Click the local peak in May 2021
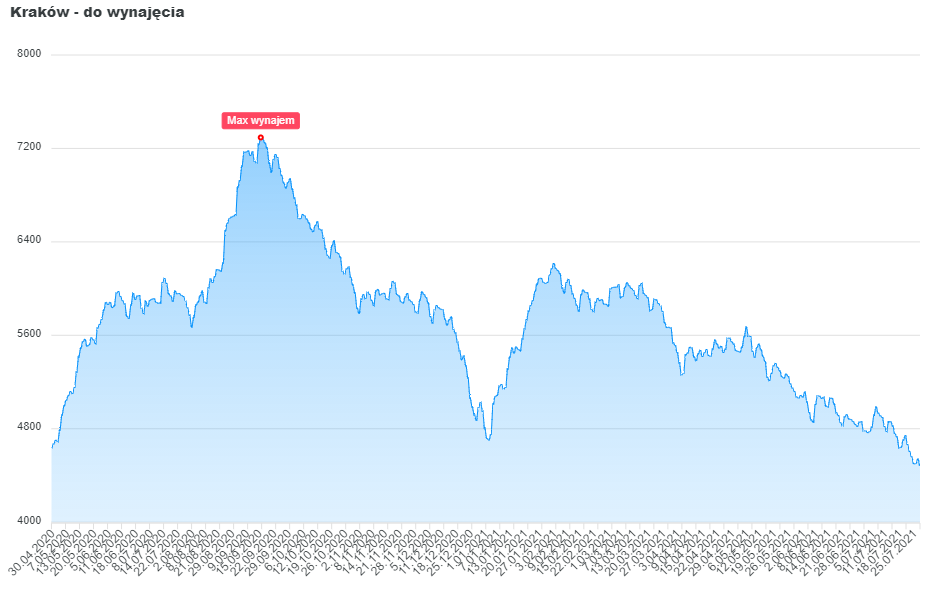This screenshot has height=600, width=930. tap(745, 327)
